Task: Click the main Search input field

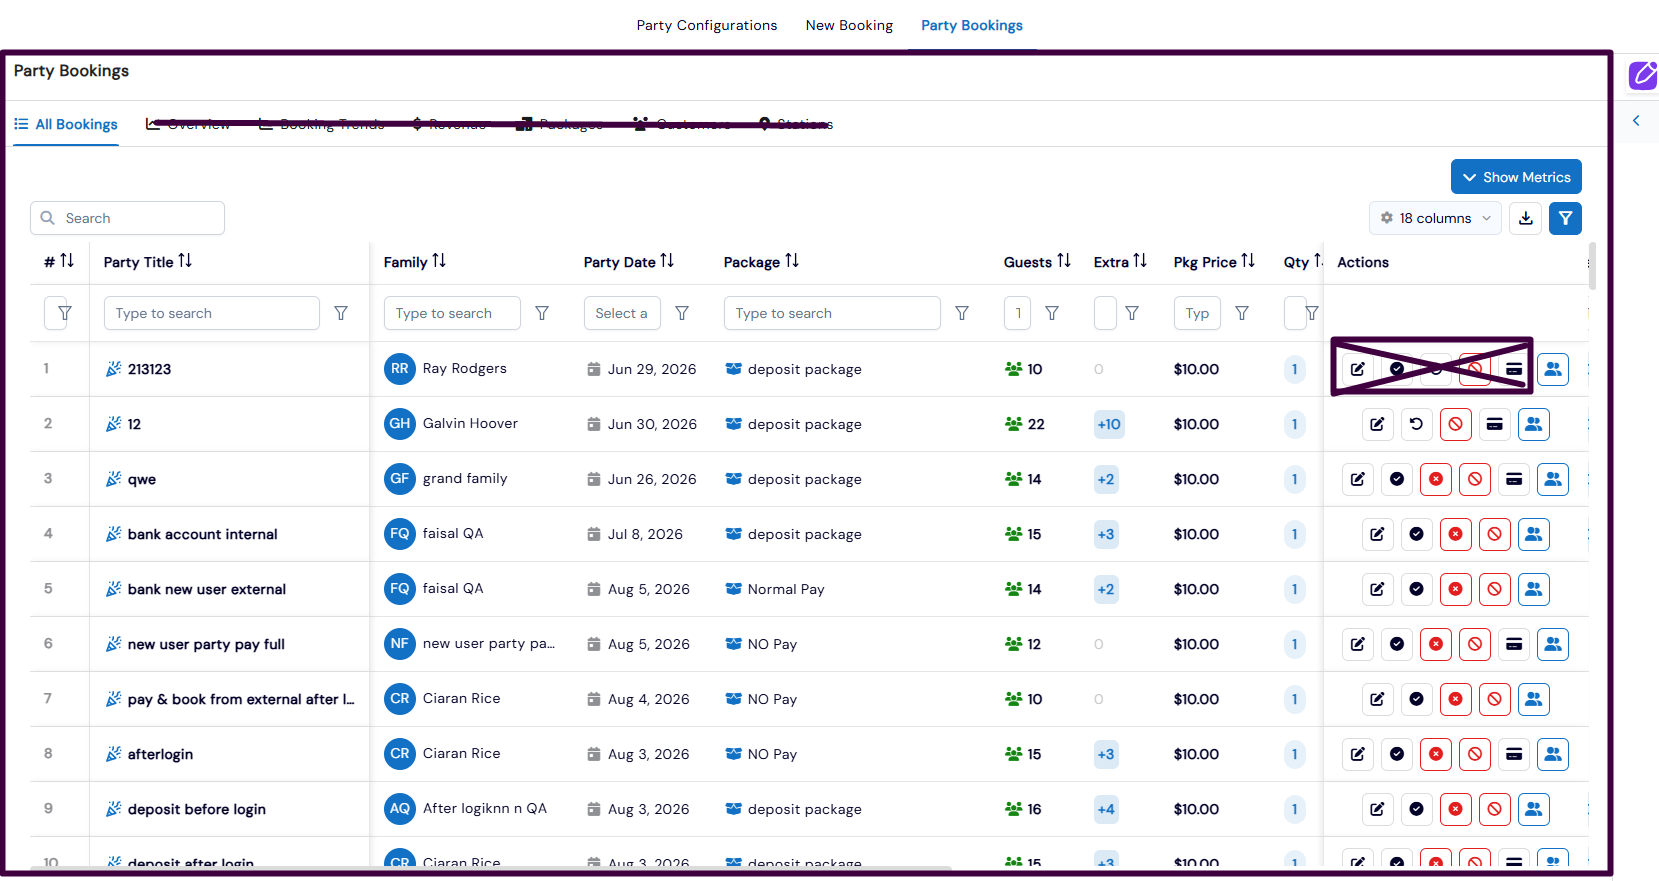Action: pos(127,218)
